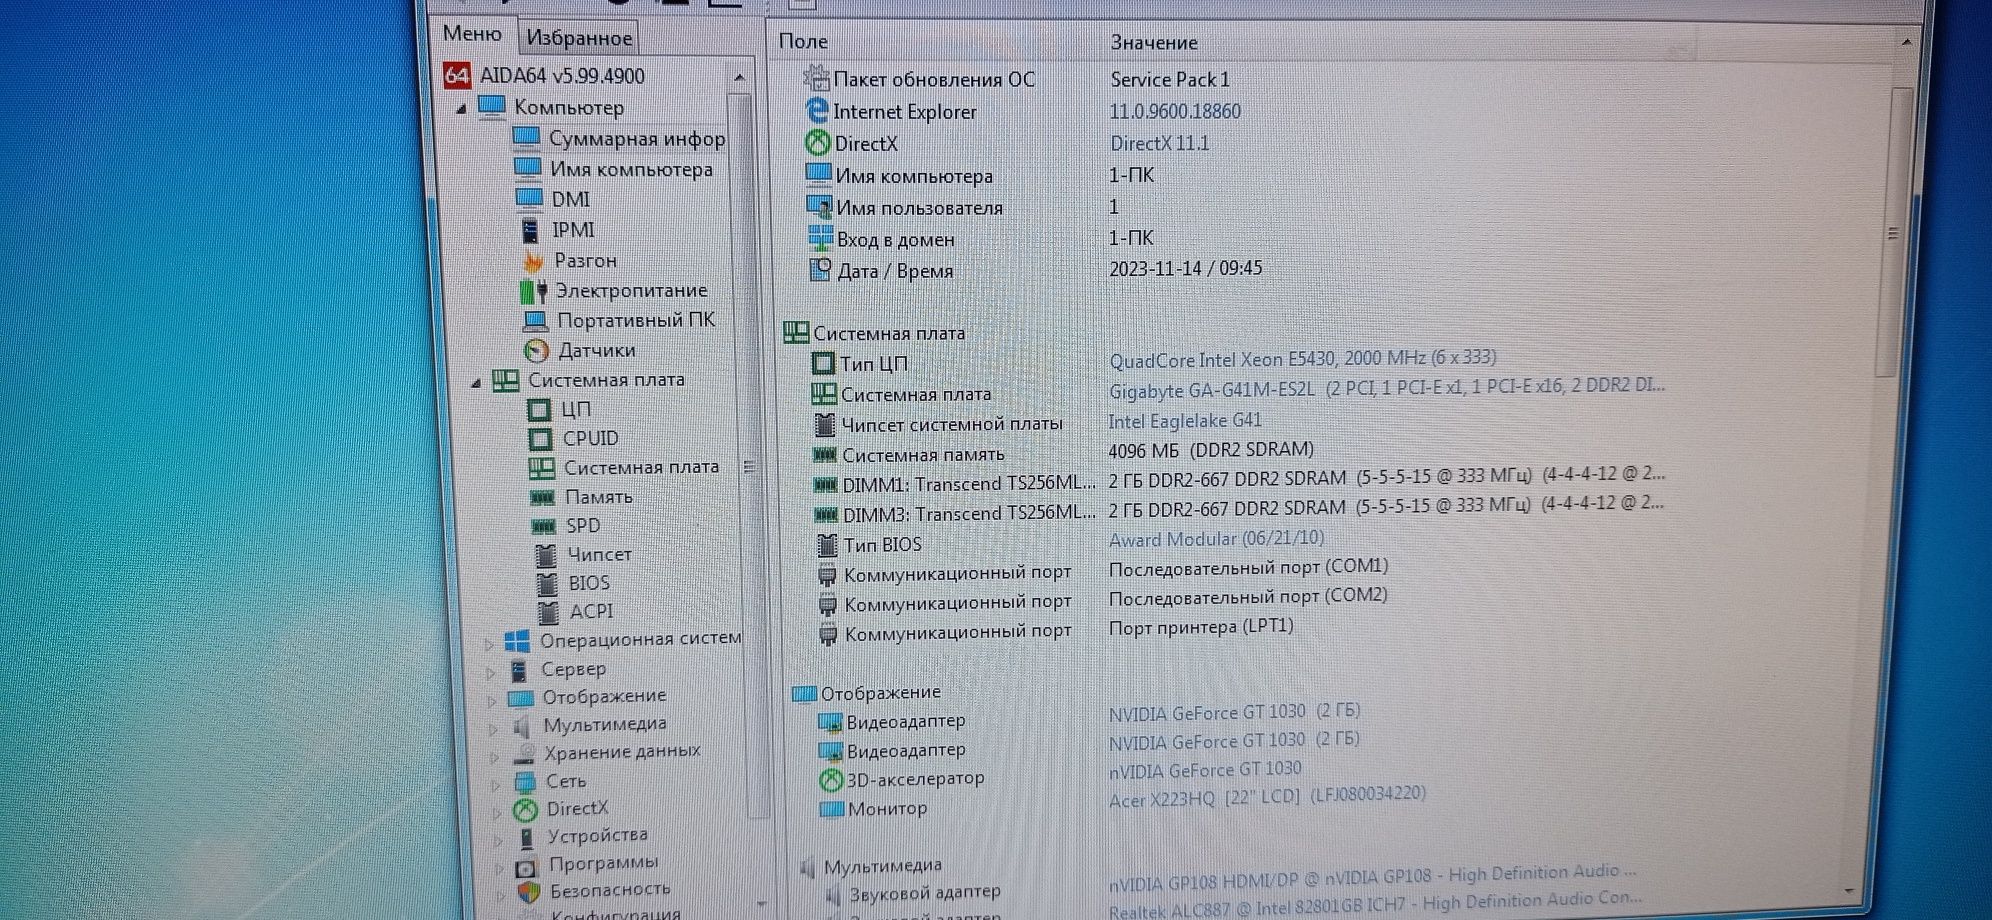Viewport: 1992px width, 920px height.
Task: Click the Windows logo beside Операционная система
Action: click(517, 641)
